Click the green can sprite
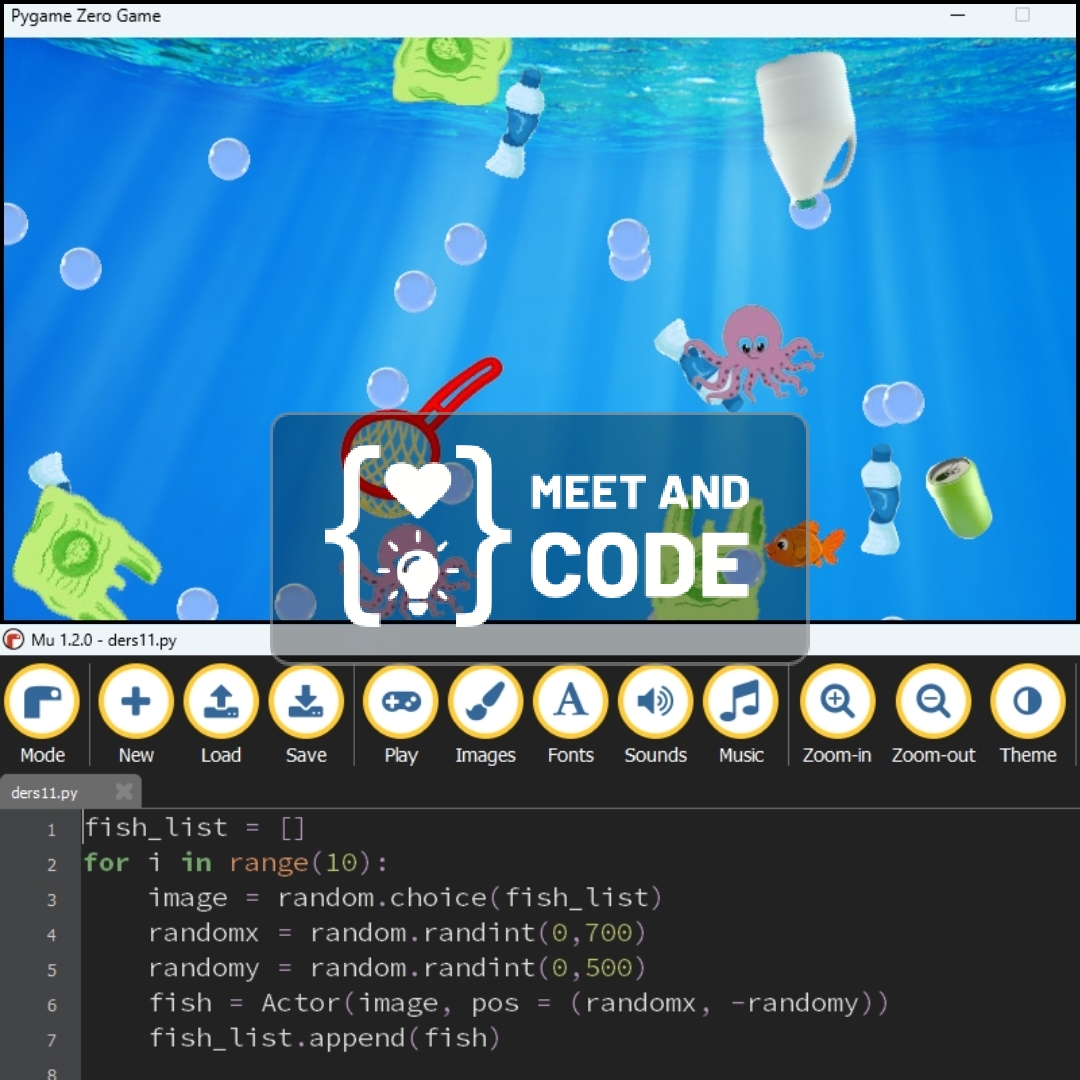Image resolution: width=1080 pixels, height=1080 pixels. click(x=959, y=497)
